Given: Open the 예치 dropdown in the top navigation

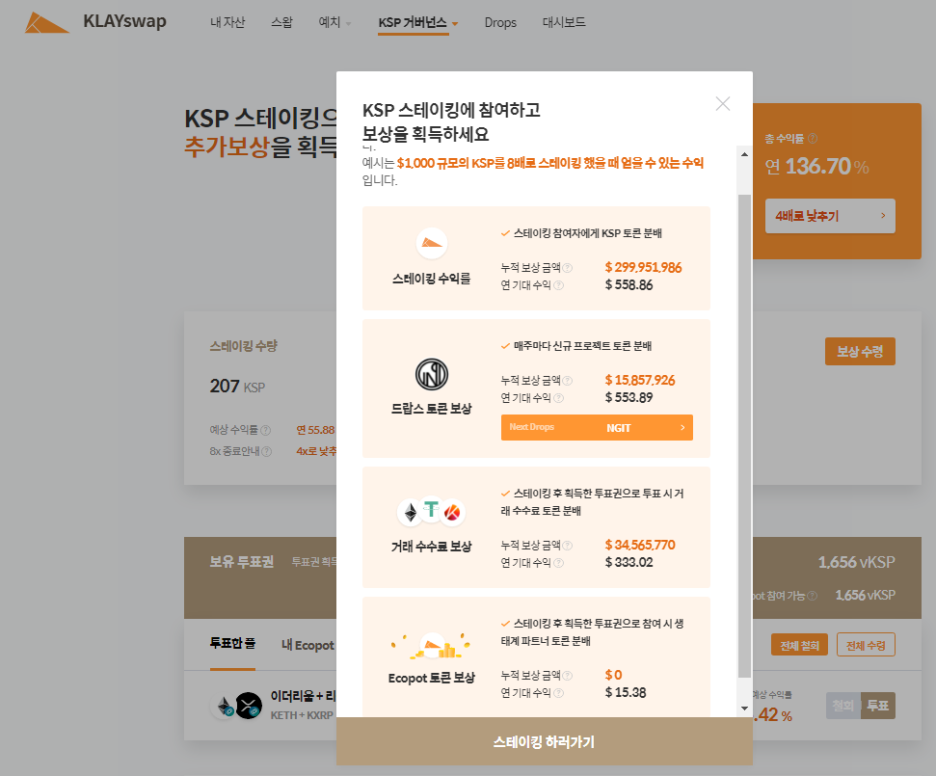Looking at the screenshot, I should pos(334,23).
